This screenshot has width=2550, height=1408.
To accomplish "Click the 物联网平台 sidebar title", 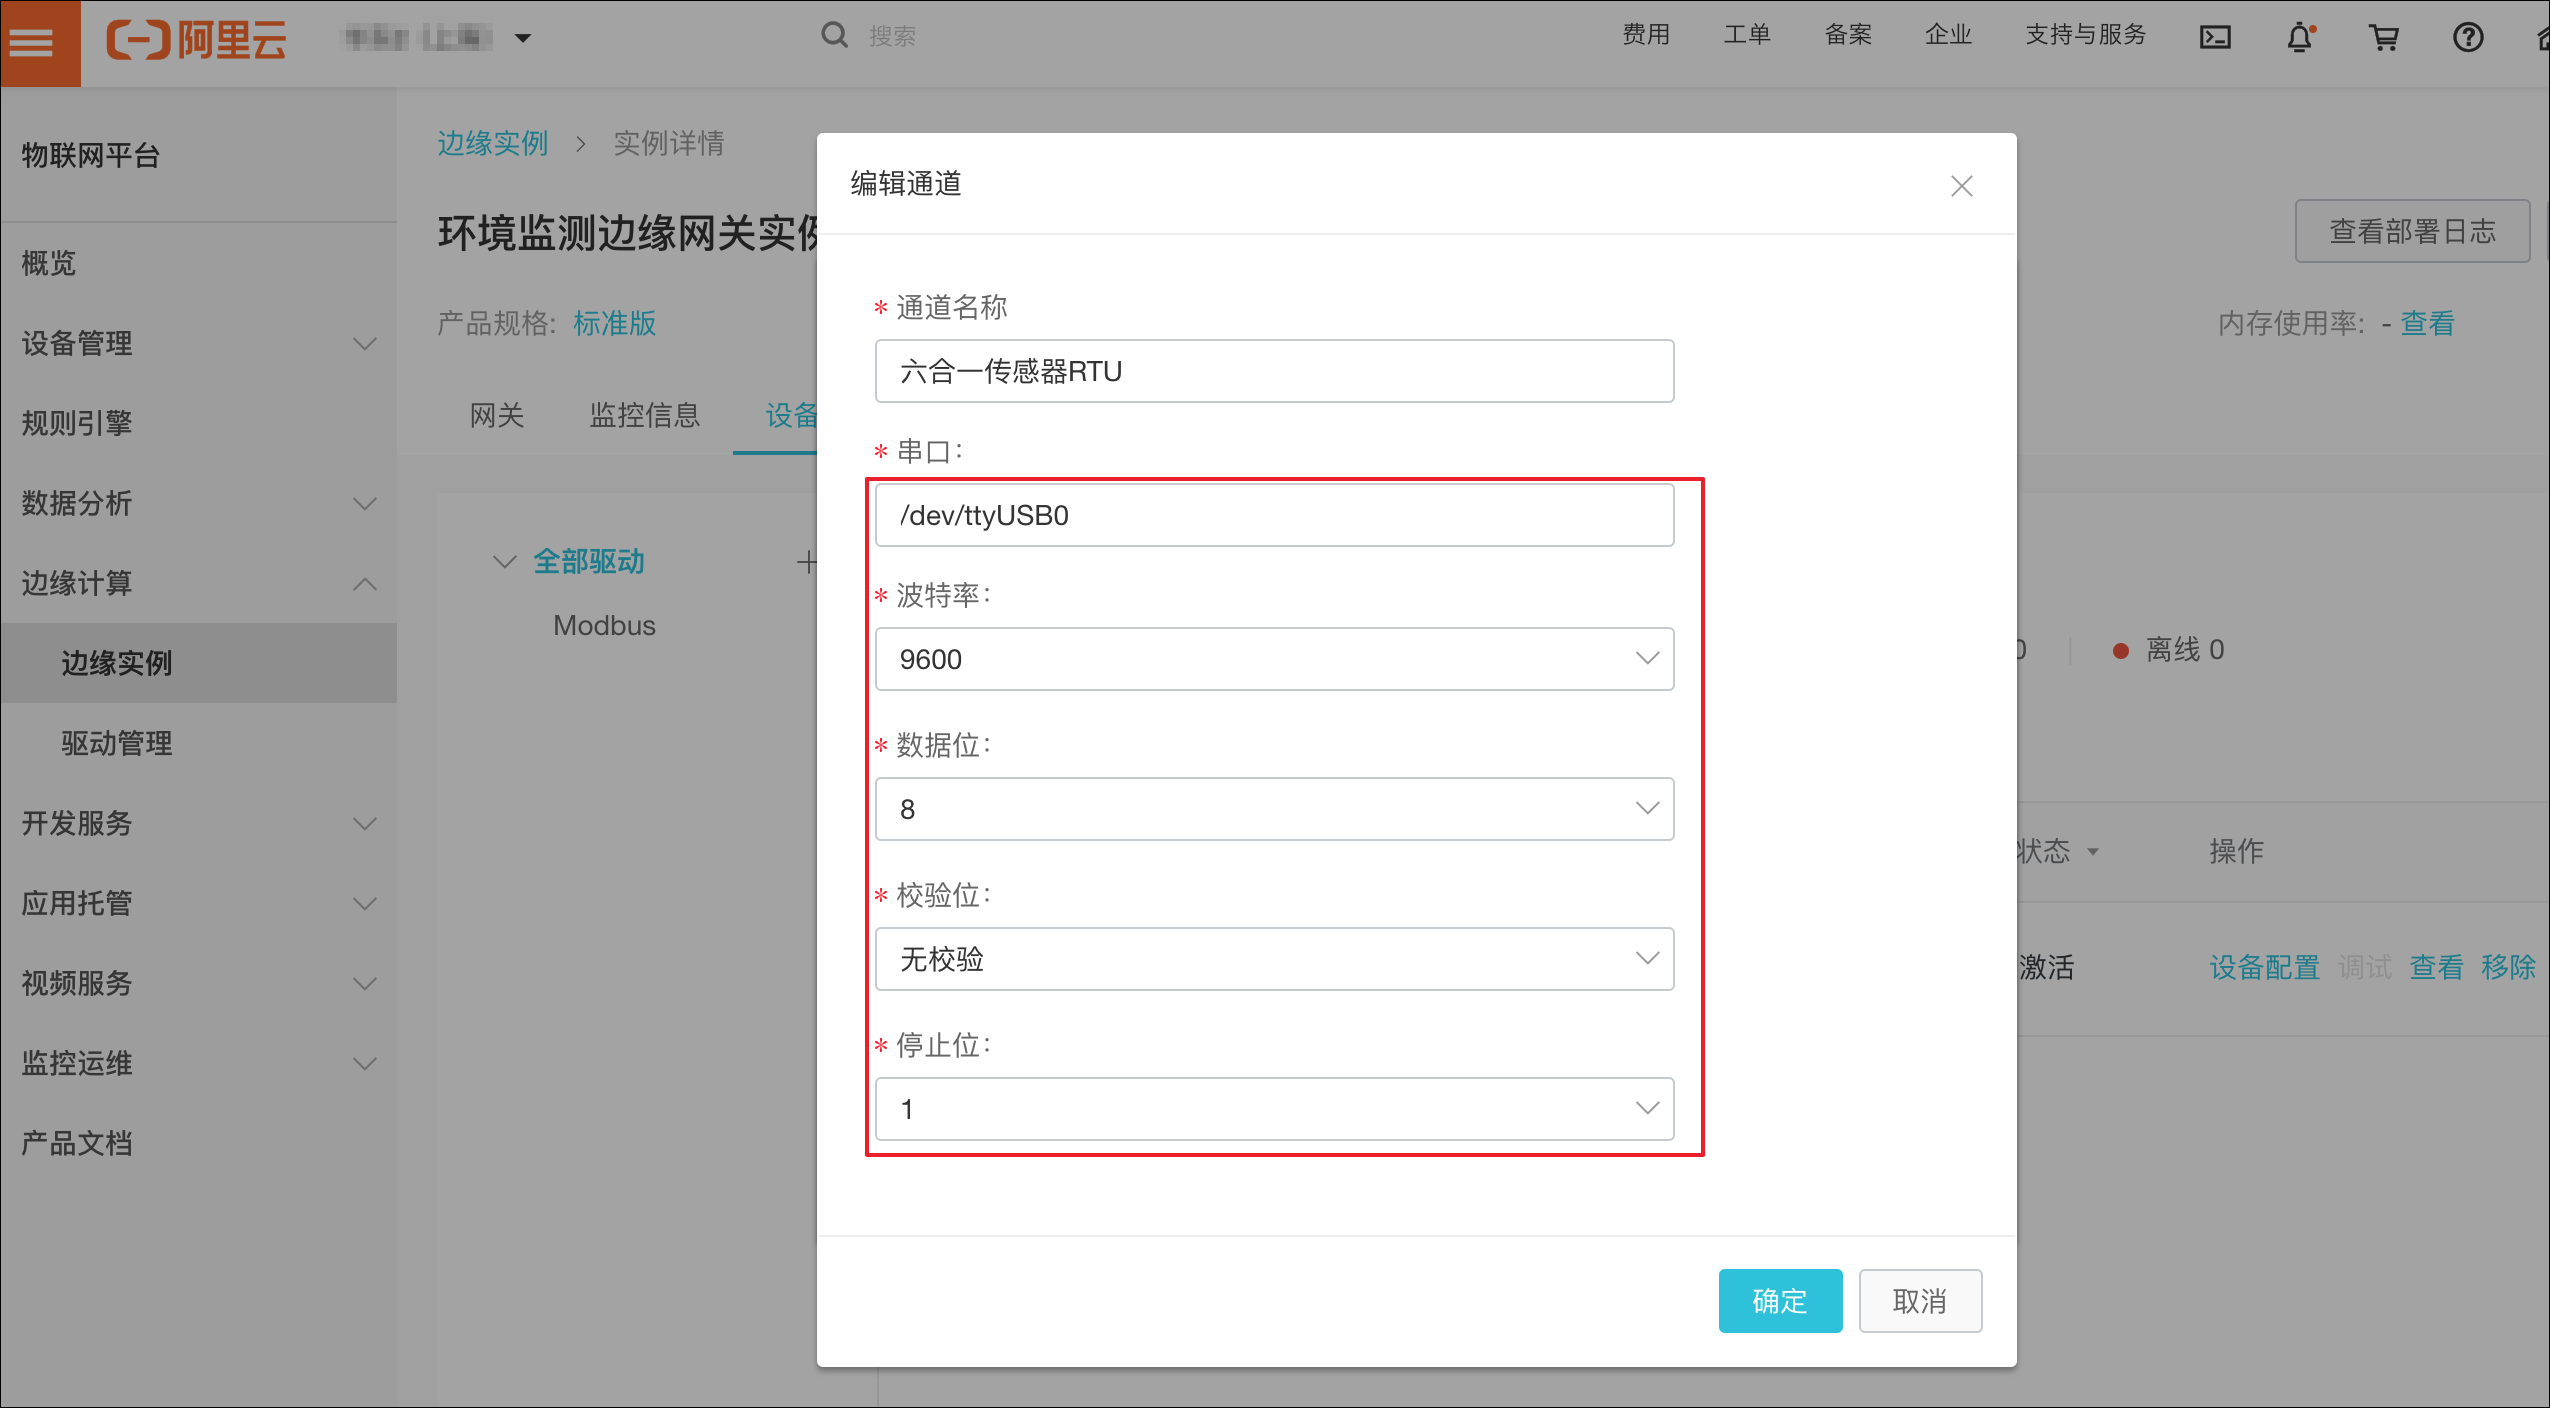I will (x=90, y=155).
